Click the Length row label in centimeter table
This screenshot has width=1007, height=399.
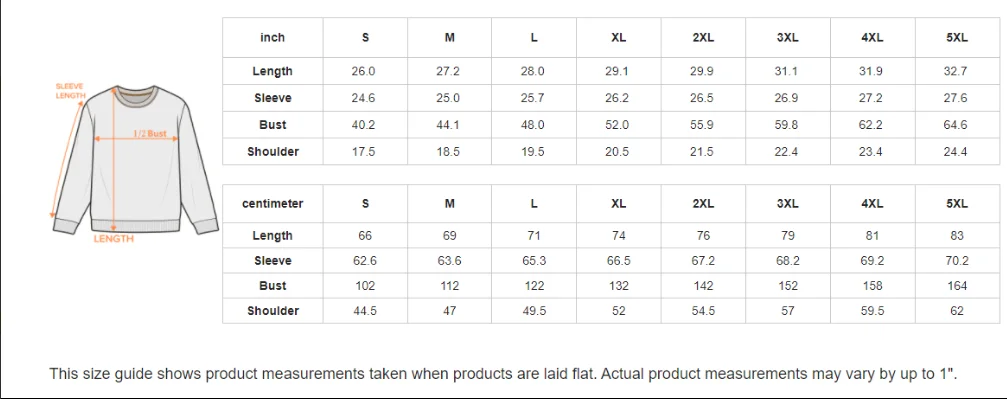point(272,235)
